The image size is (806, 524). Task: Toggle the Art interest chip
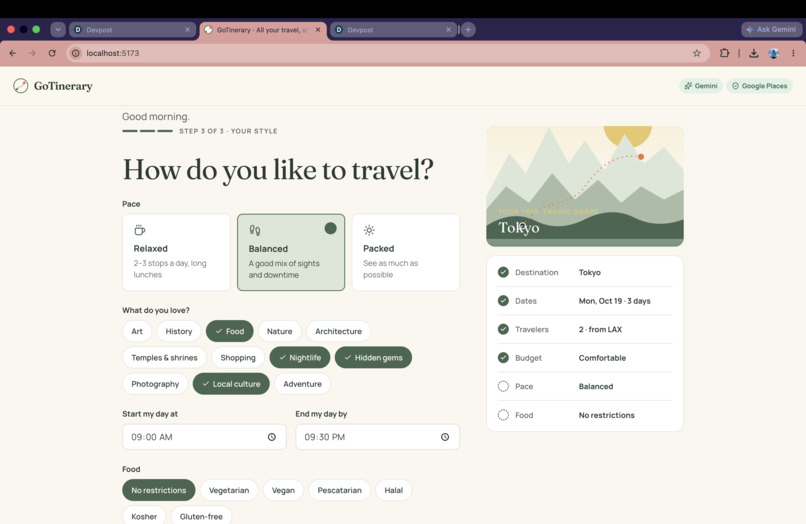(x=137, y=331)
